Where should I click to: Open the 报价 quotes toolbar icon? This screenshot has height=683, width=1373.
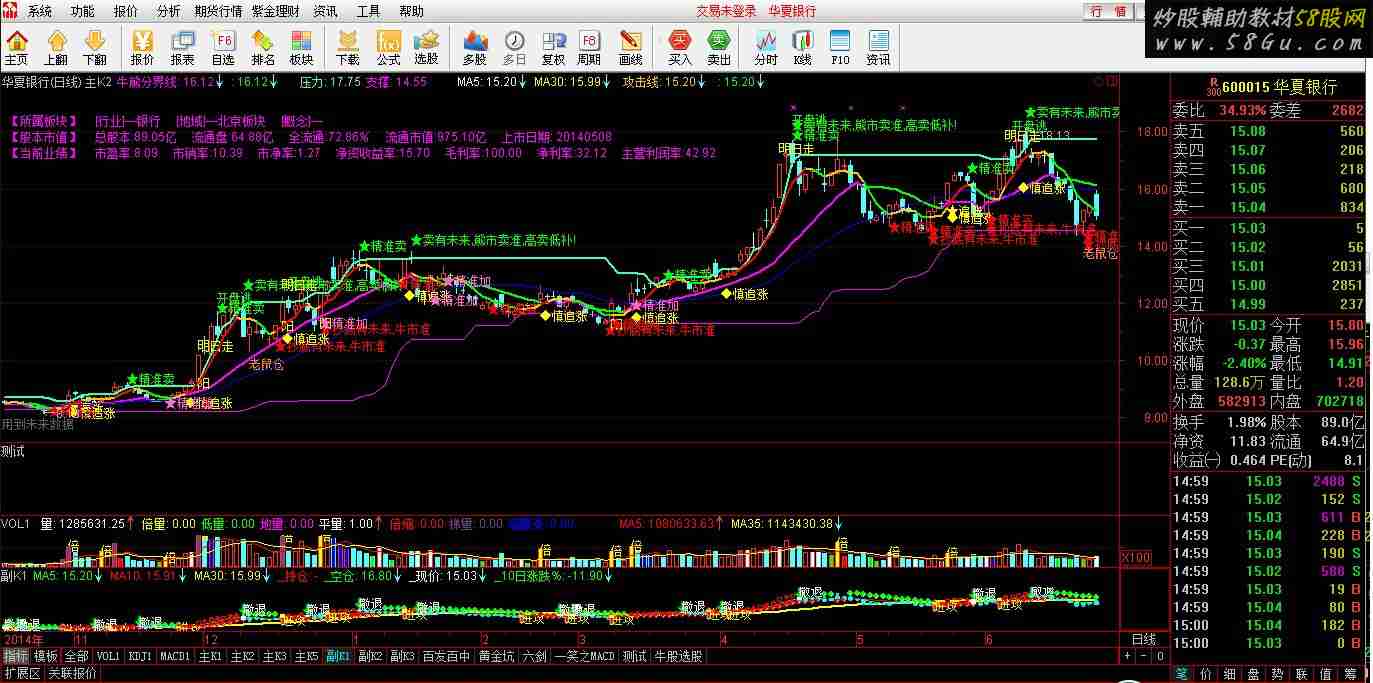143,47
